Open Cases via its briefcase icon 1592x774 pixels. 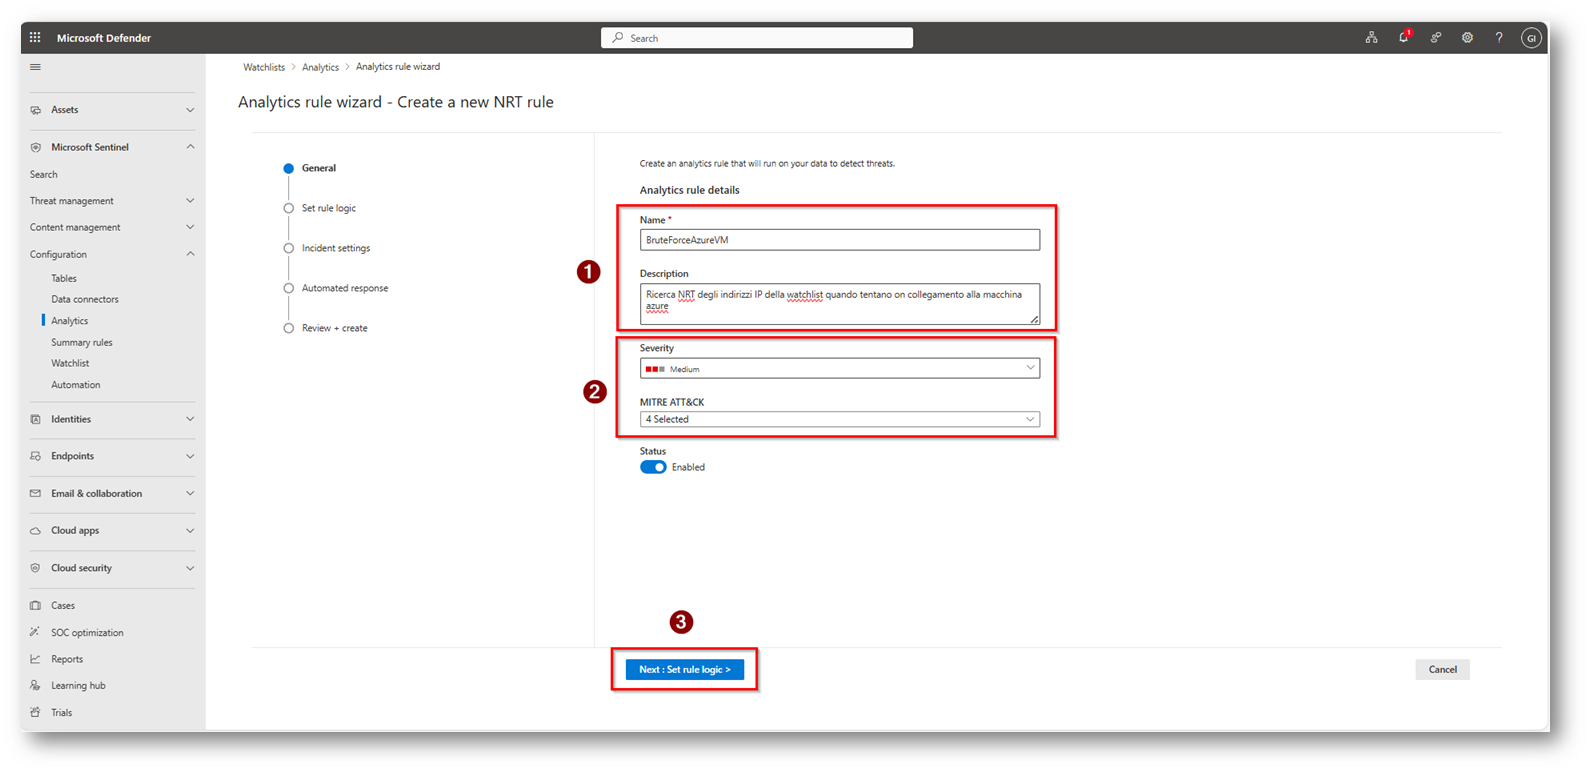coord(36,606)
